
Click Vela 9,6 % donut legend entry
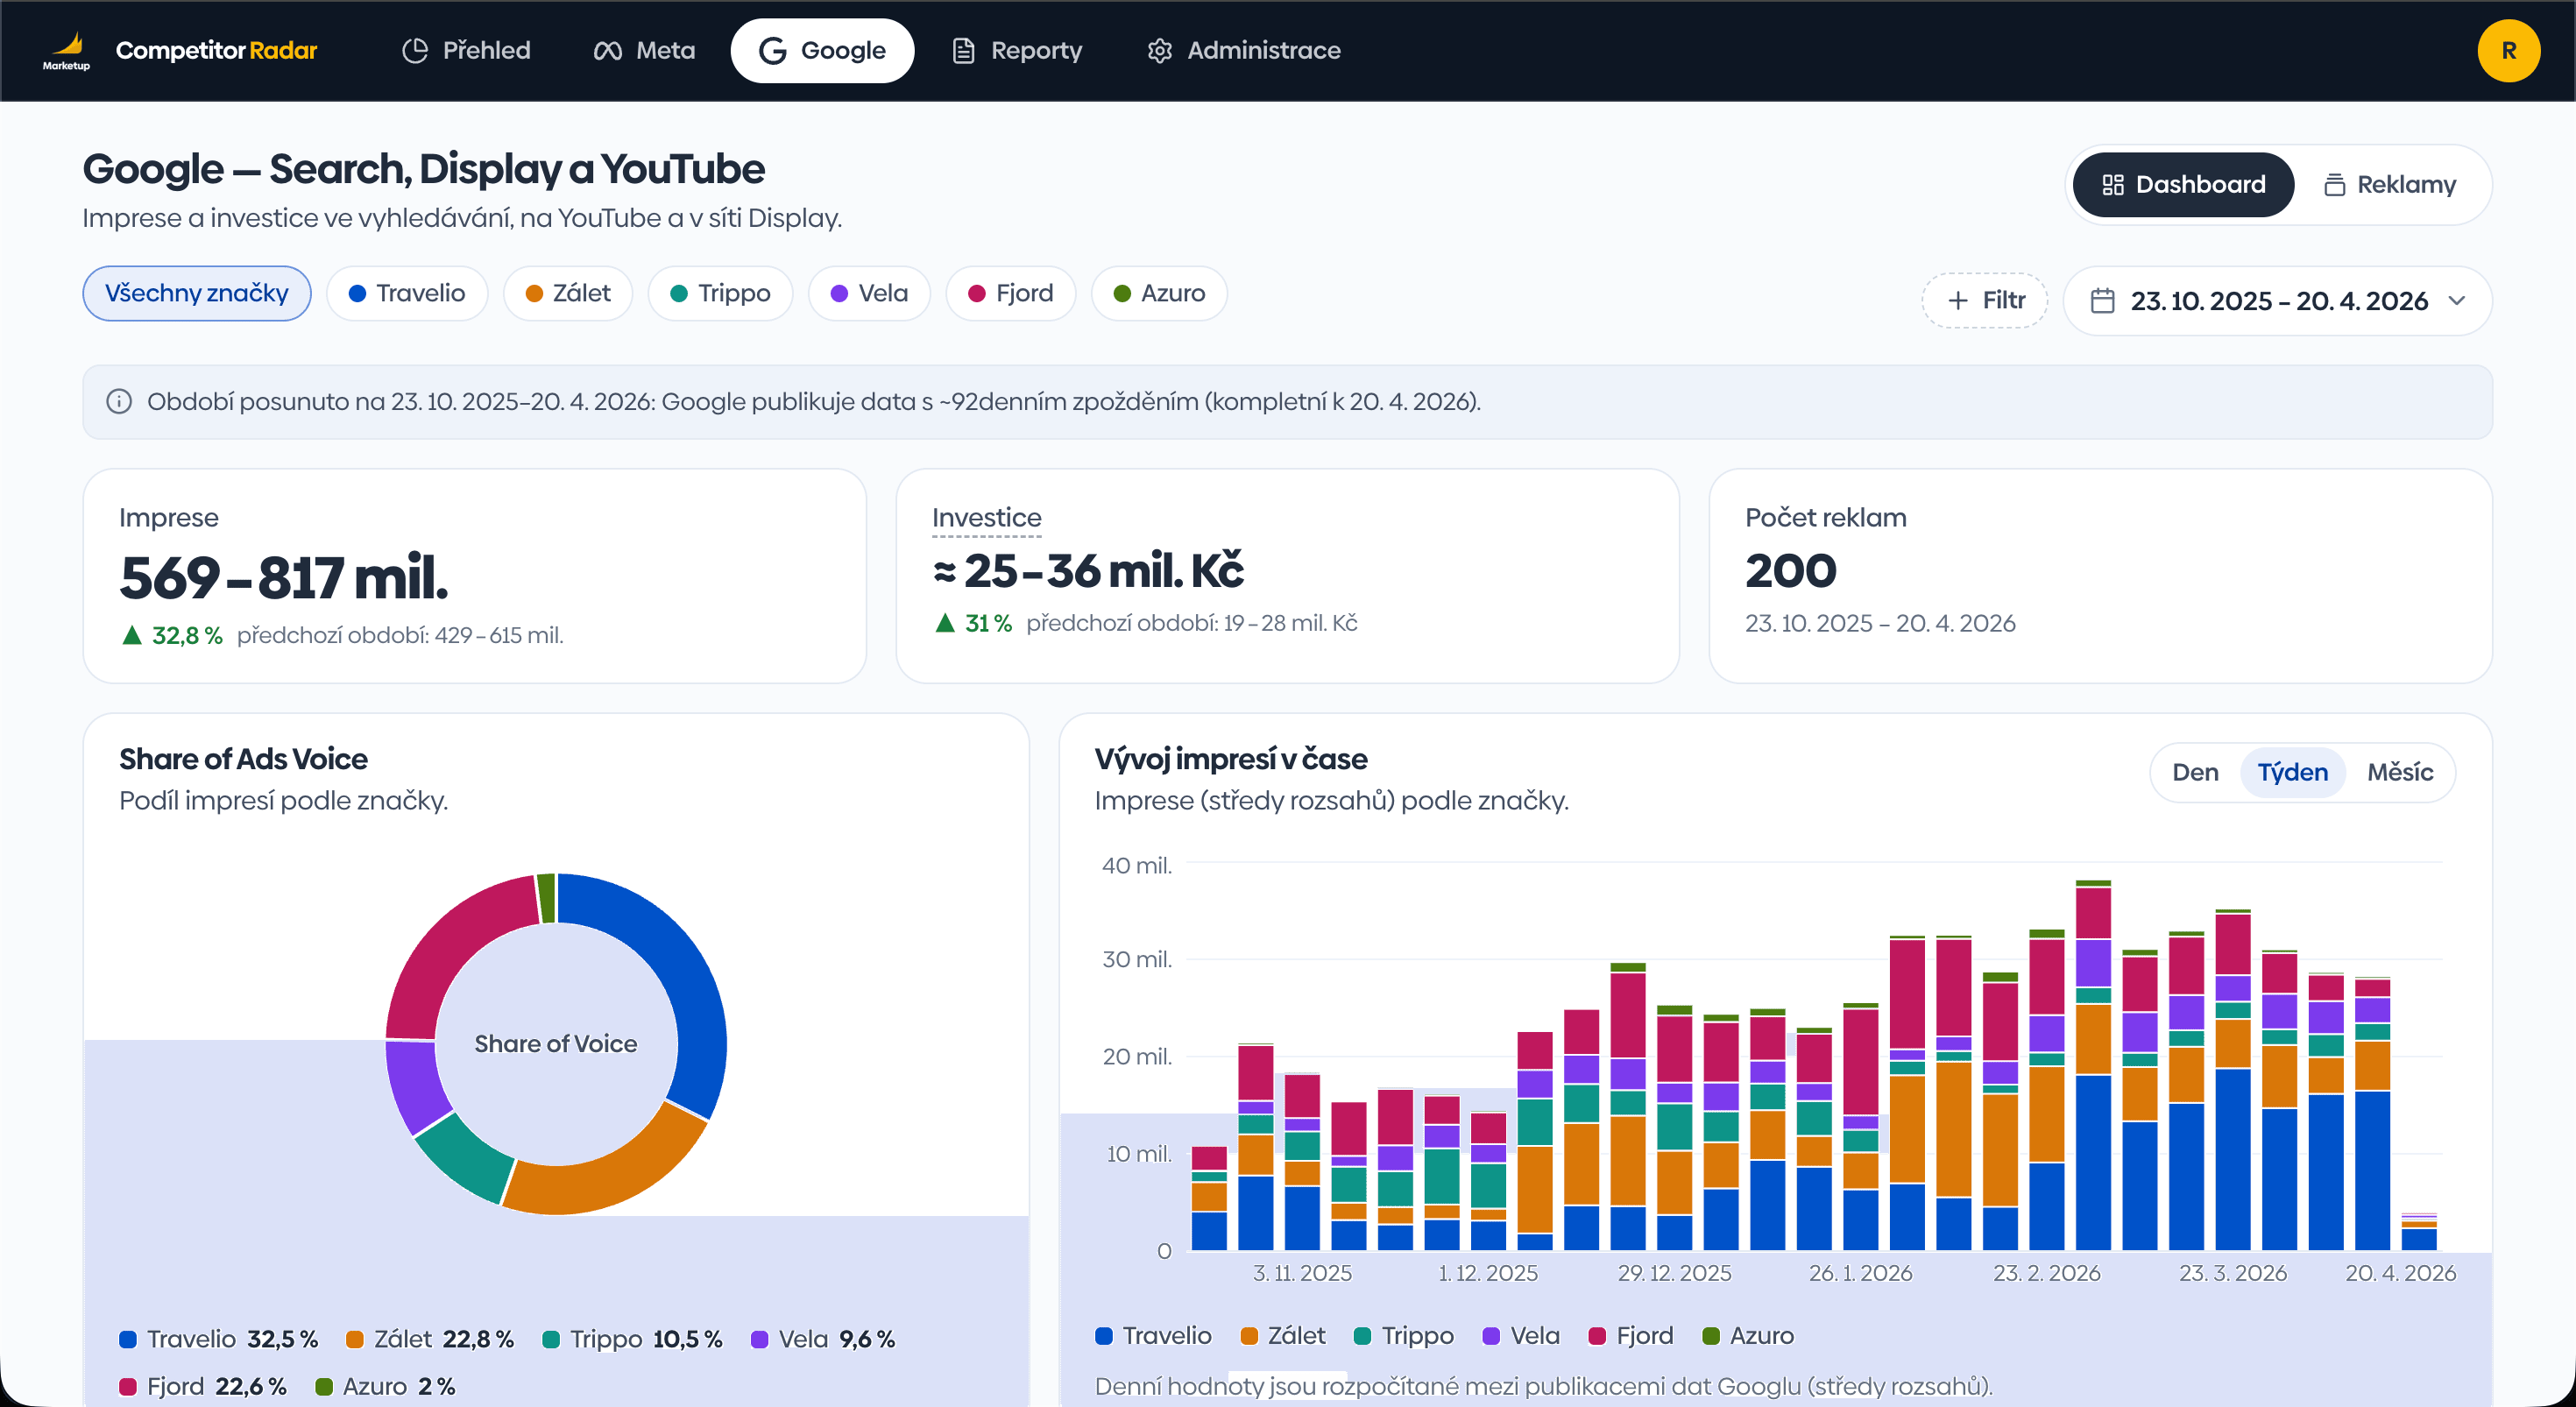[822, 1339]
